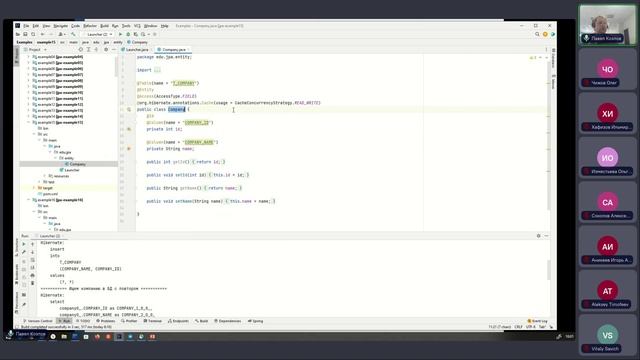Click the Open folder toolbar icon
The width and height of the screenshot is (640, 360).
coord(18,34)
